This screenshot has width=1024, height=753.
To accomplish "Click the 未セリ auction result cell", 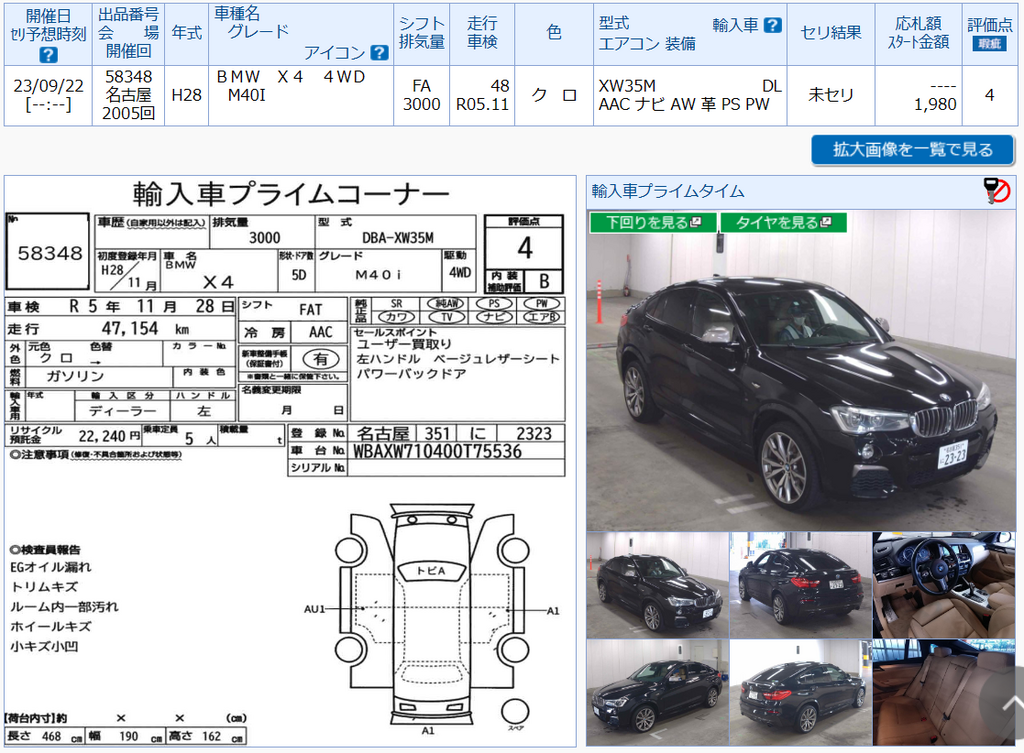I will 831,95.
